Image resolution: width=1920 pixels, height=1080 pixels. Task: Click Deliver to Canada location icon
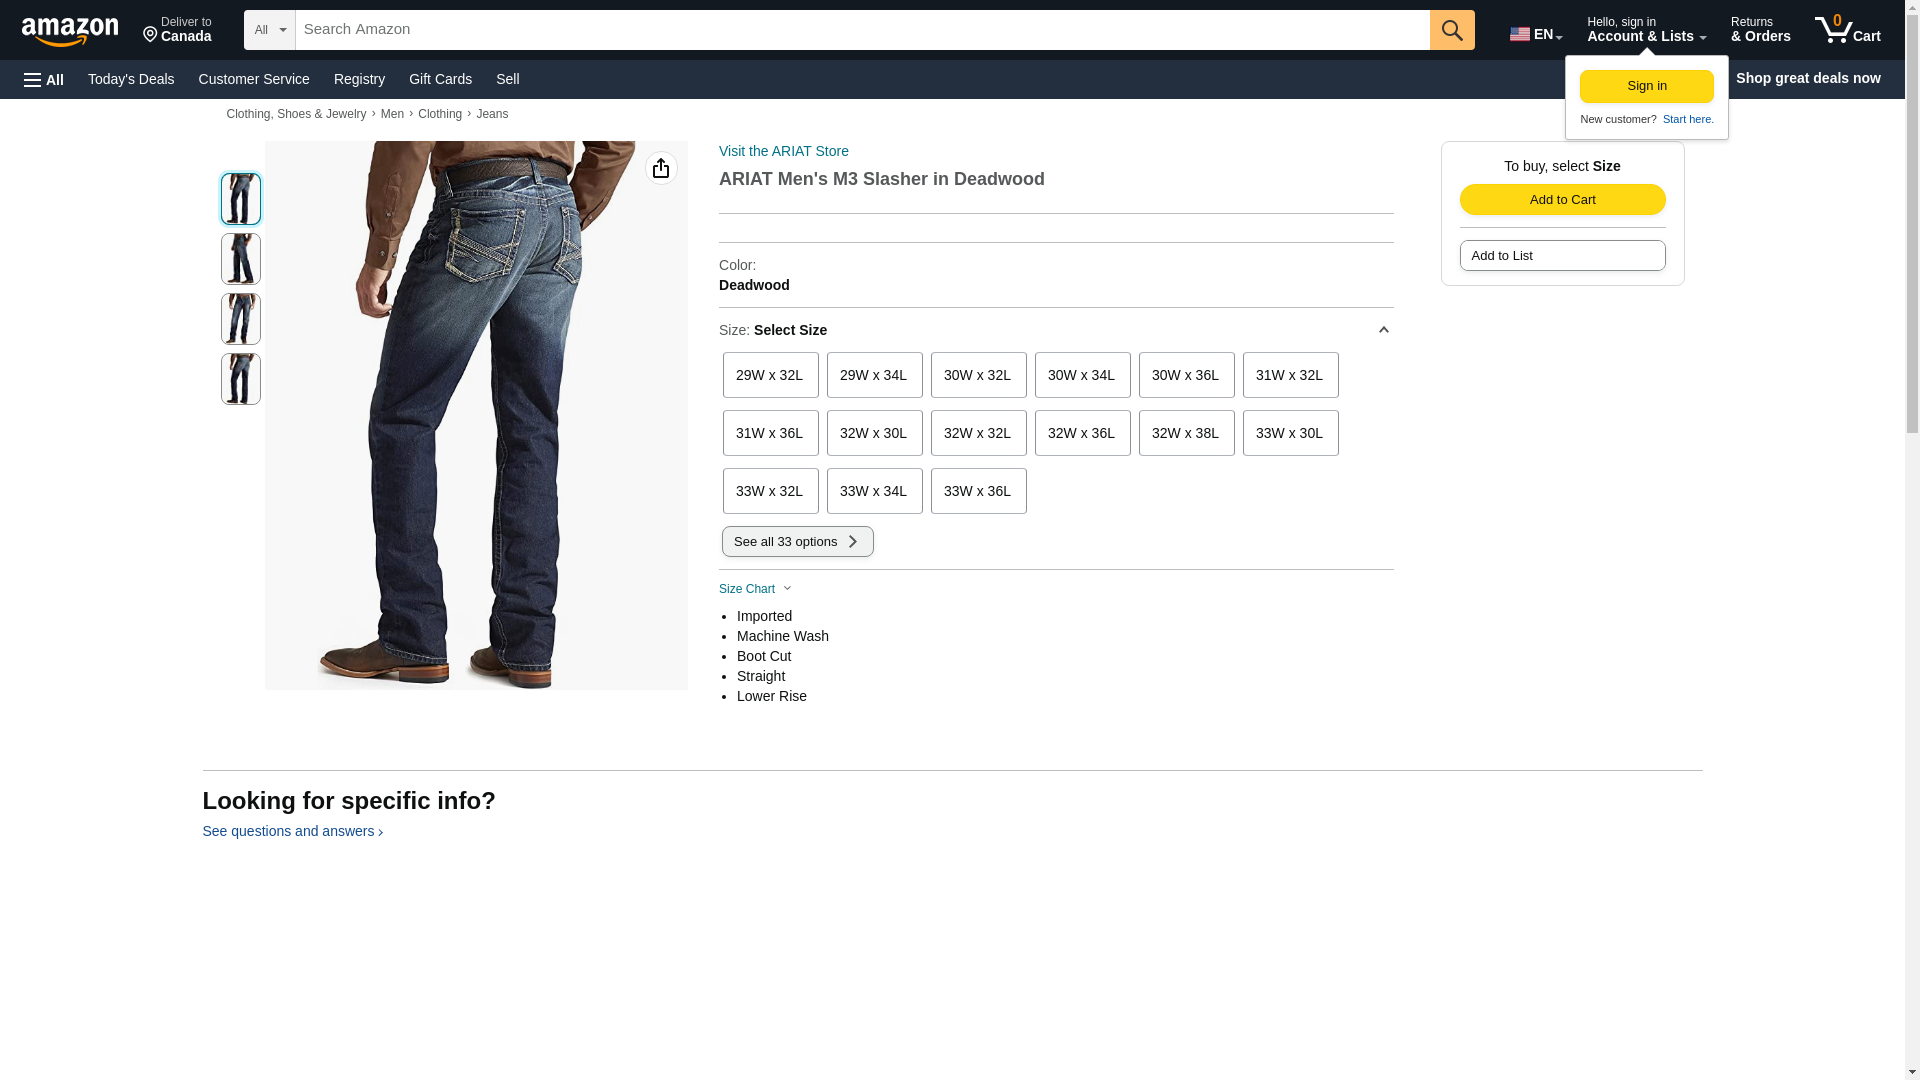pos(151,35)
